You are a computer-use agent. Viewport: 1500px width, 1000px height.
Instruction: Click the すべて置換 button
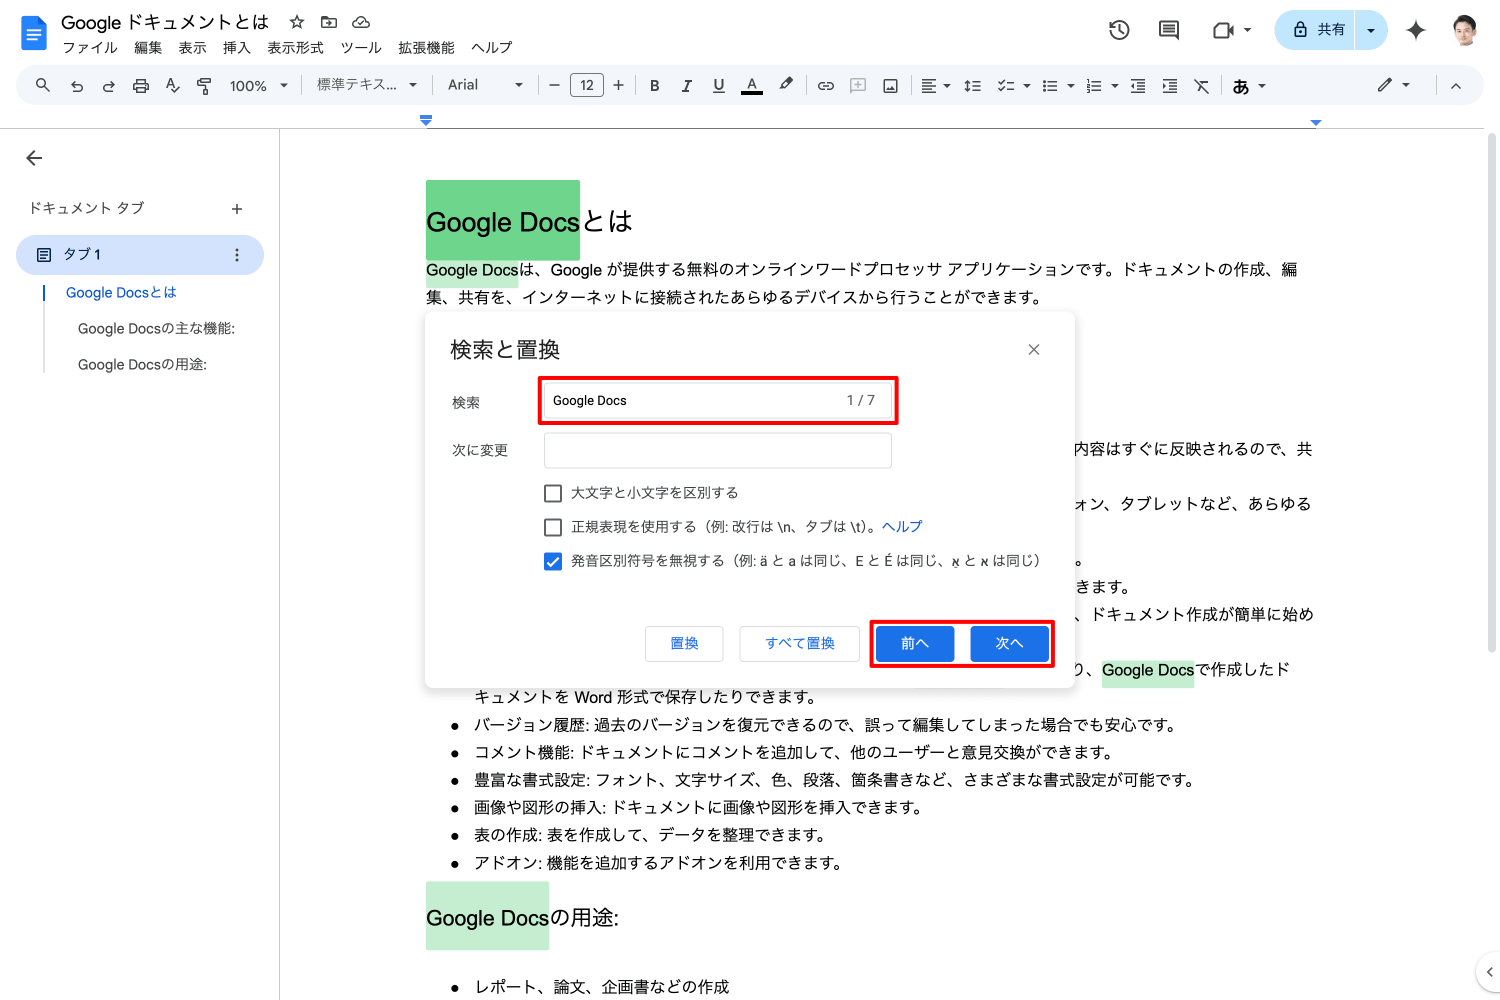pyautogui.click(x=800, y=643)
